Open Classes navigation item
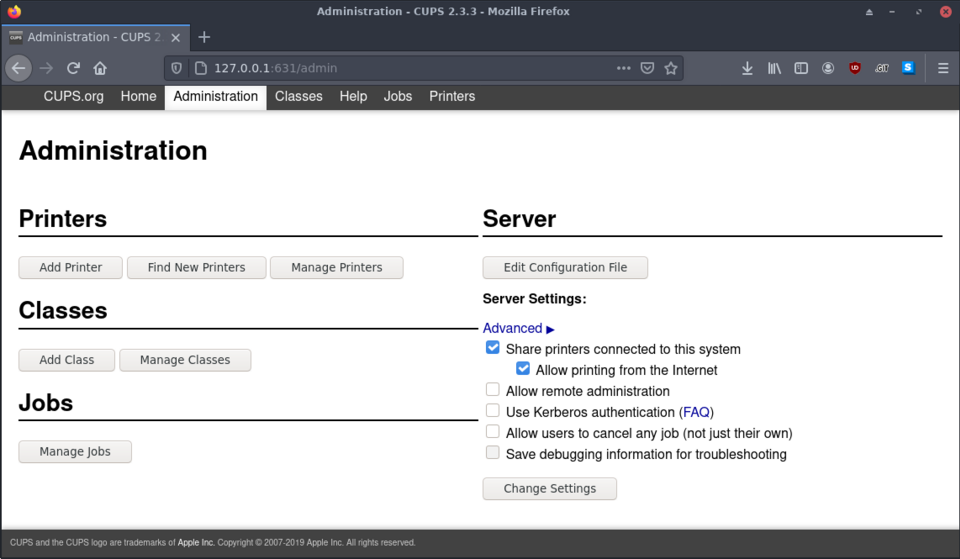 299,96
